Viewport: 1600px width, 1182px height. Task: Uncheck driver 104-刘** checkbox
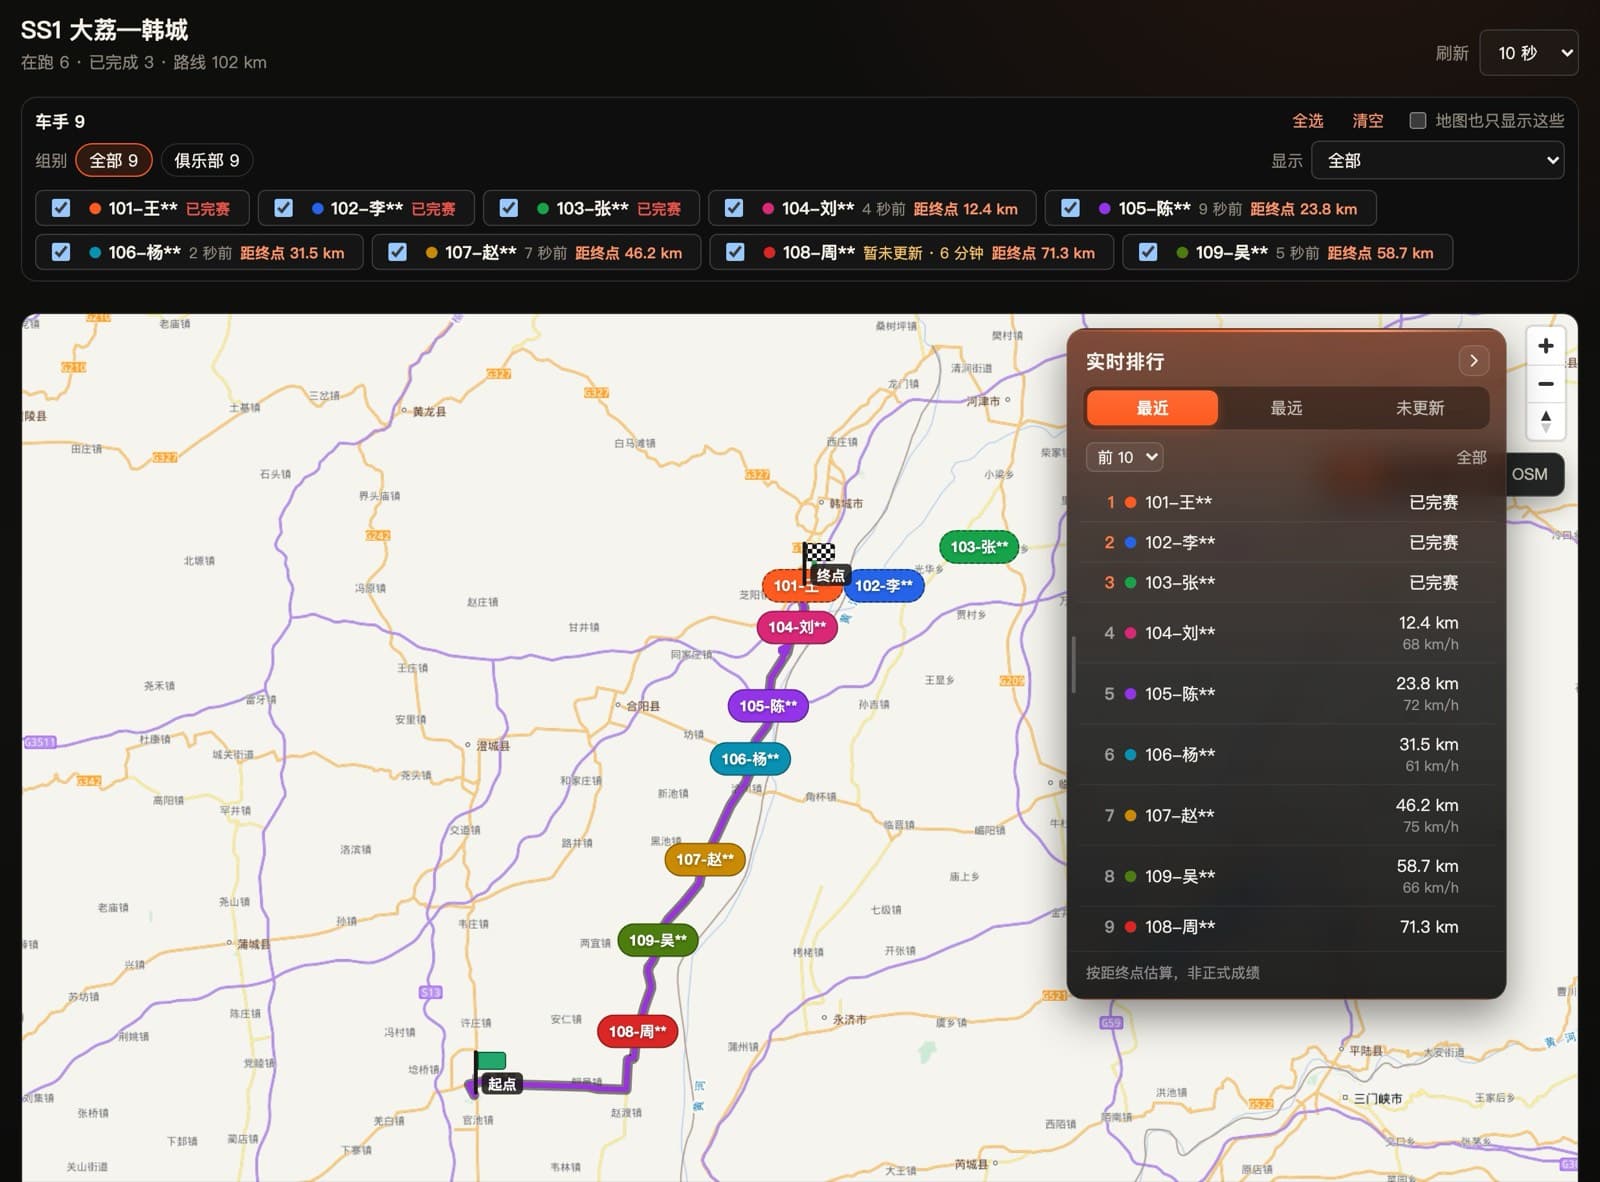734,208
